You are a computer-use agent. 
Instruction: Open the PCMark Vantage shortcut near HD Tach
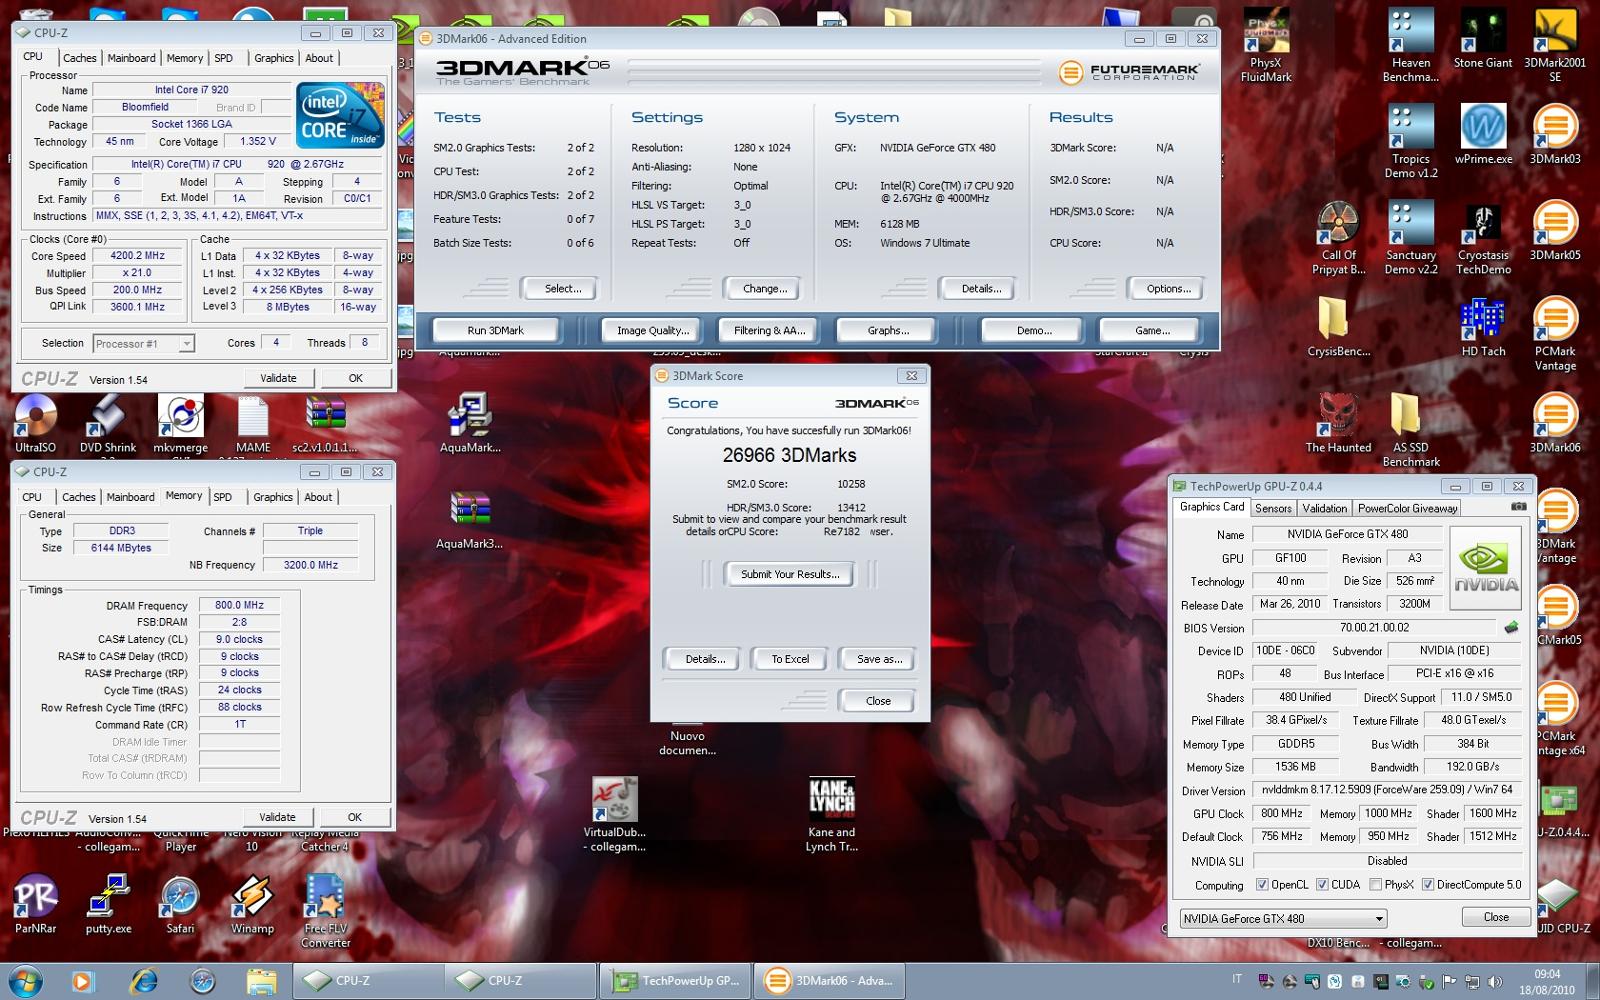(1555, 333)
